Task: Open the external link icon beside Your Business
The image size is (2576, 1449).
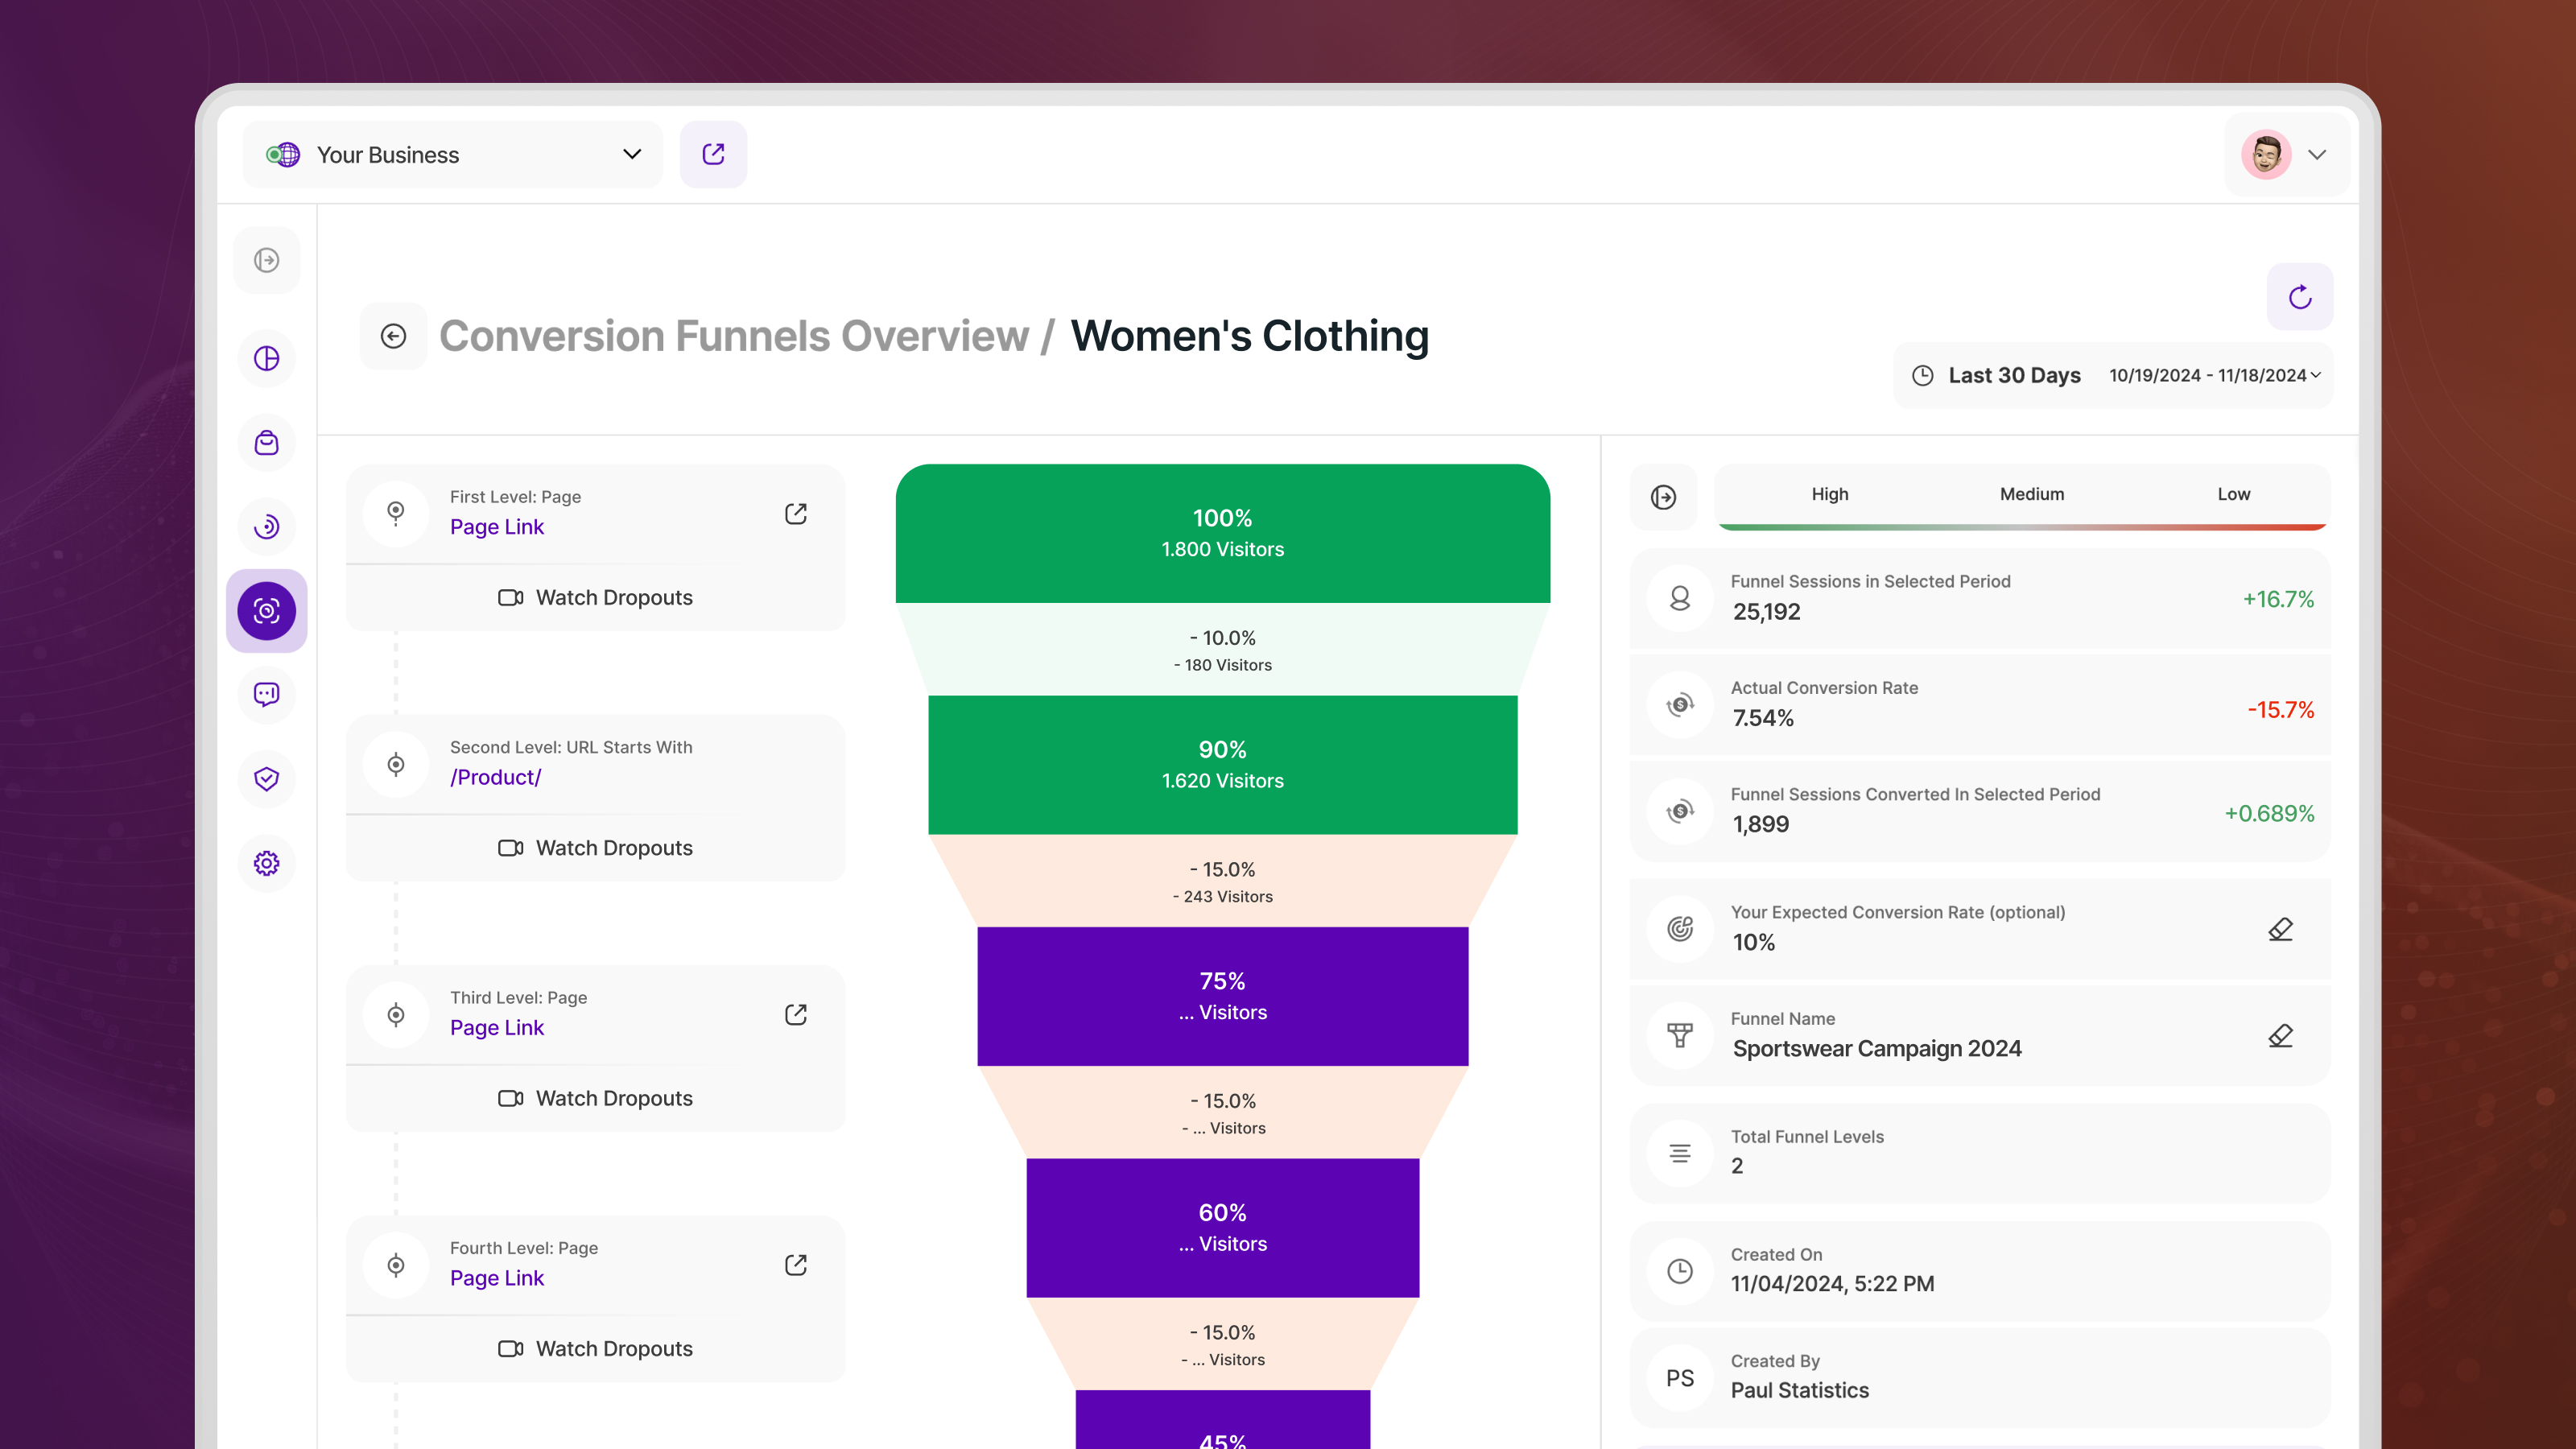Action: tap(713, 154)
